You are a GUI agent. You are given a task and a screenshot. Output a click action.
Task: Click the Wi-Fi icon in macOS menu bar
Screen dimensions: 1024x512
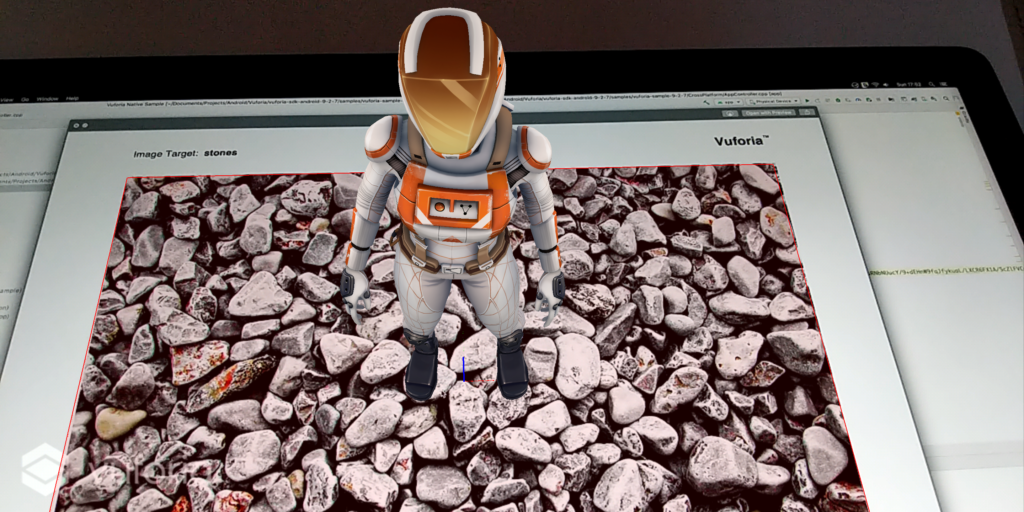(875, 85)
